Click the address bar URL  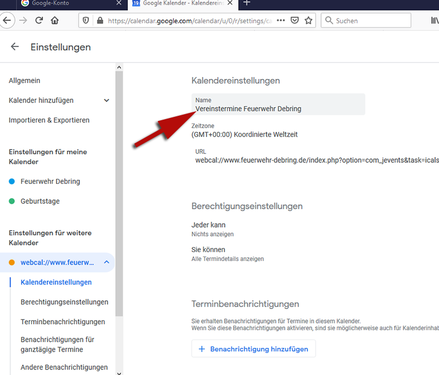pos(189,21)
